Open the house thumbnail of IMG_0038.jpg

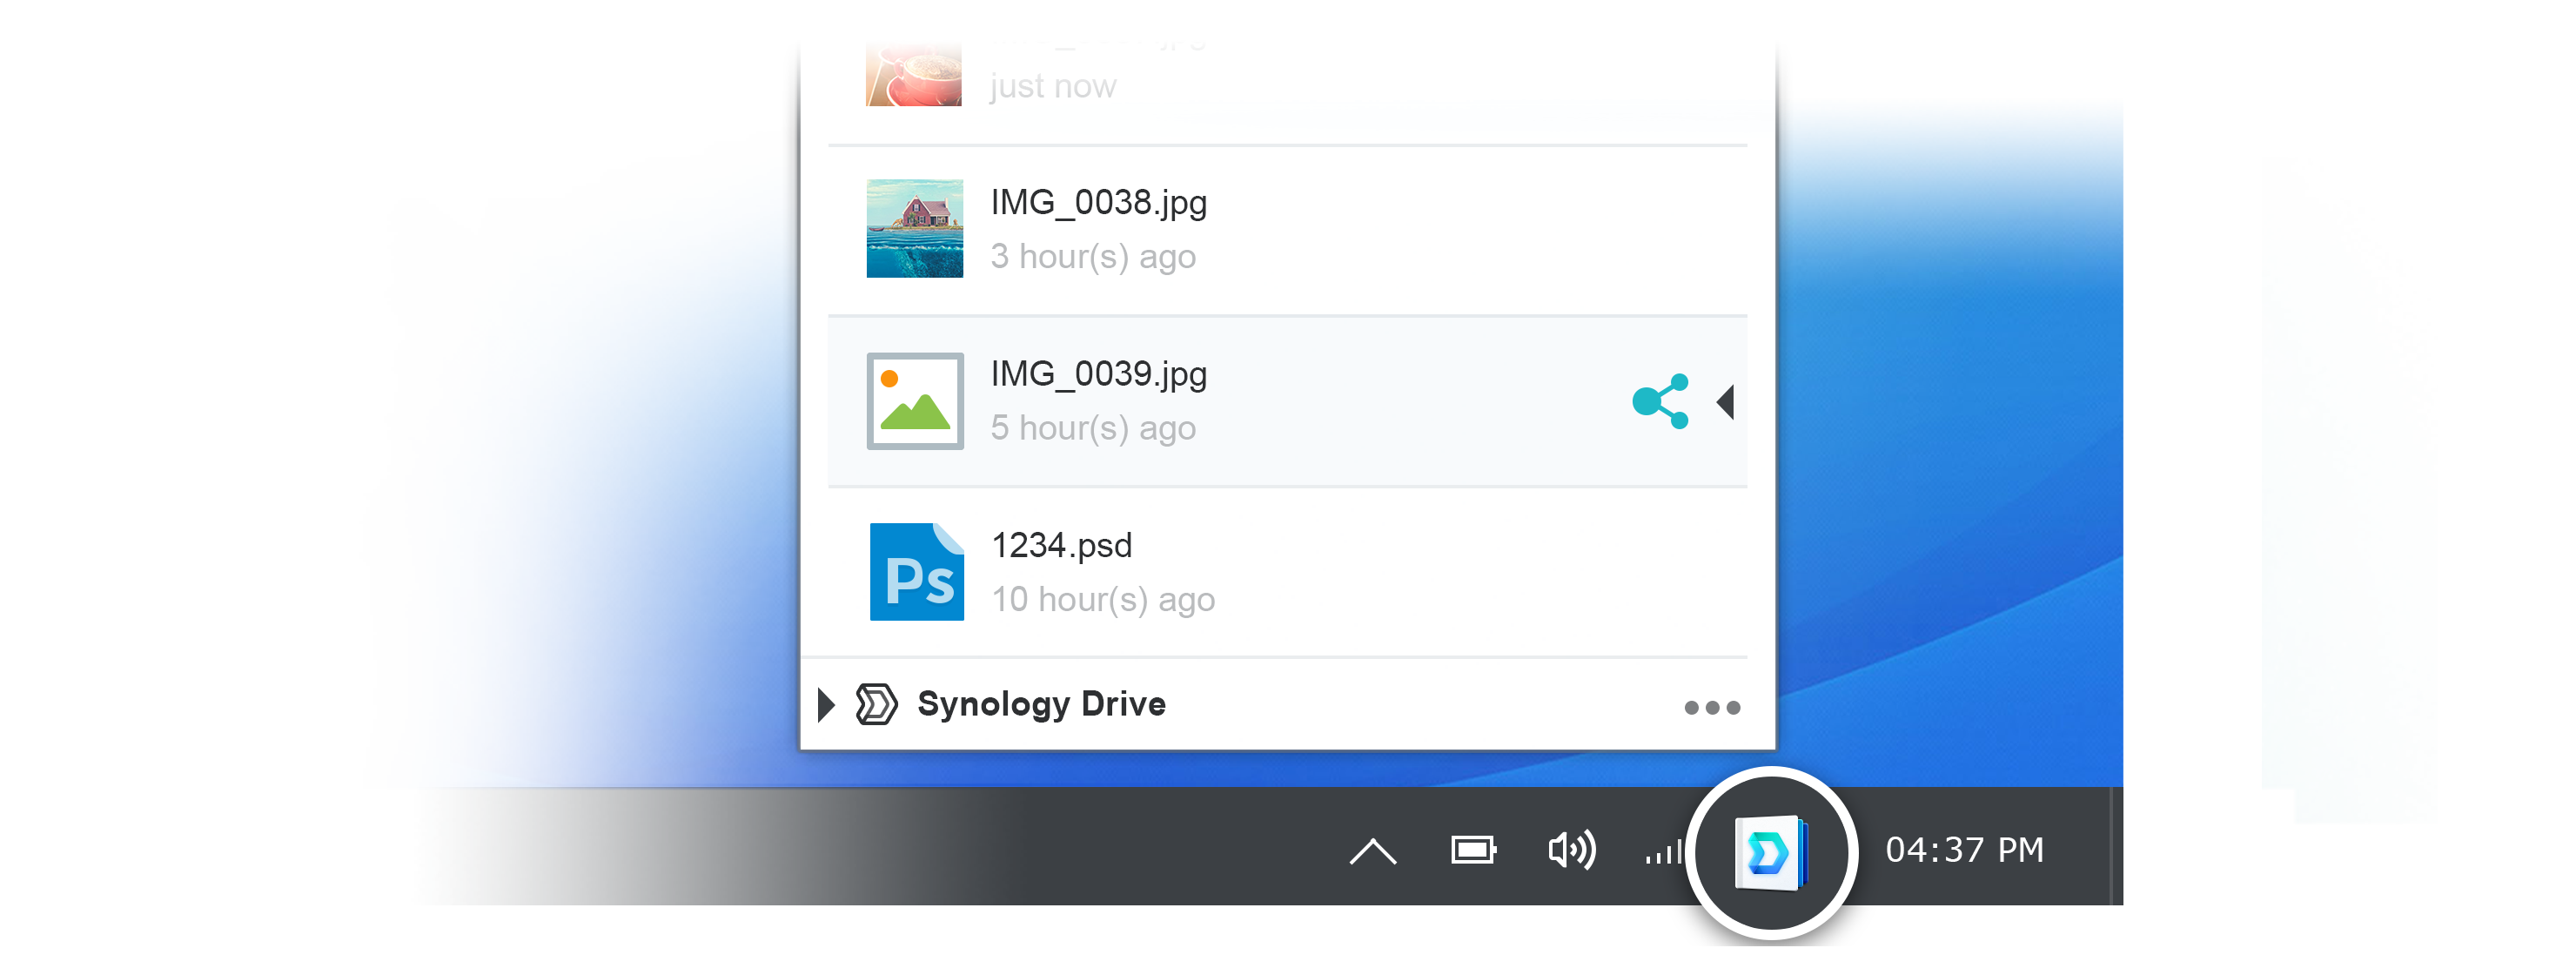pyautogui.click(x=914, y=229)
